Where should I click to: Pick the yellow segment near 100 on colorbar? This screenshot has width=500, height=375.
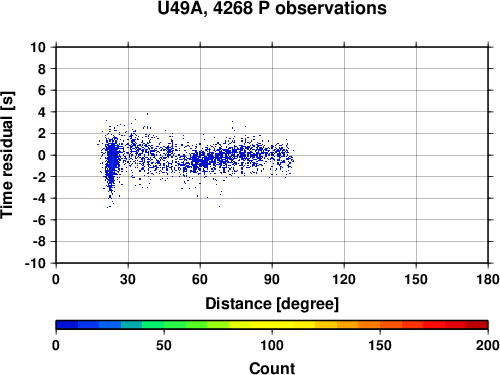point(272,325)
